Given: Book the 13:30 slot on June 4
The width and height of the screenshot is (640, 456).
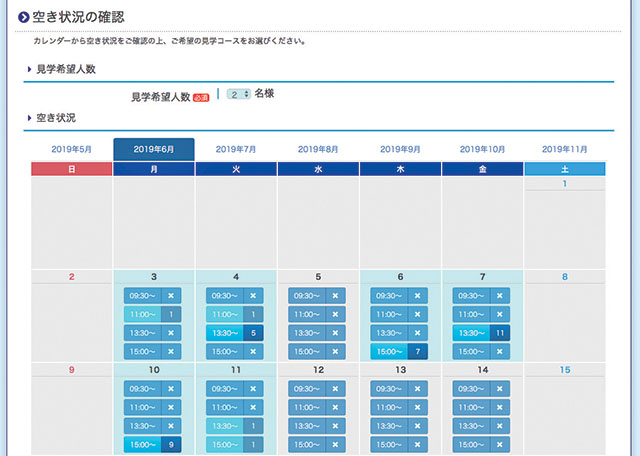Looking at the screenshot, I should [x=235, y=333].
